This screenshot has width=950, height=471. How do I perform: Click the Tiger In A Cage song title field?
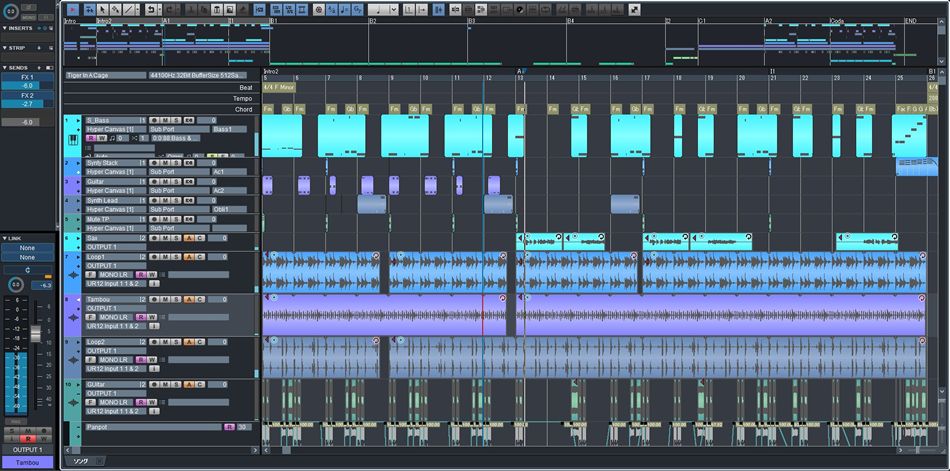pos(106,75)
